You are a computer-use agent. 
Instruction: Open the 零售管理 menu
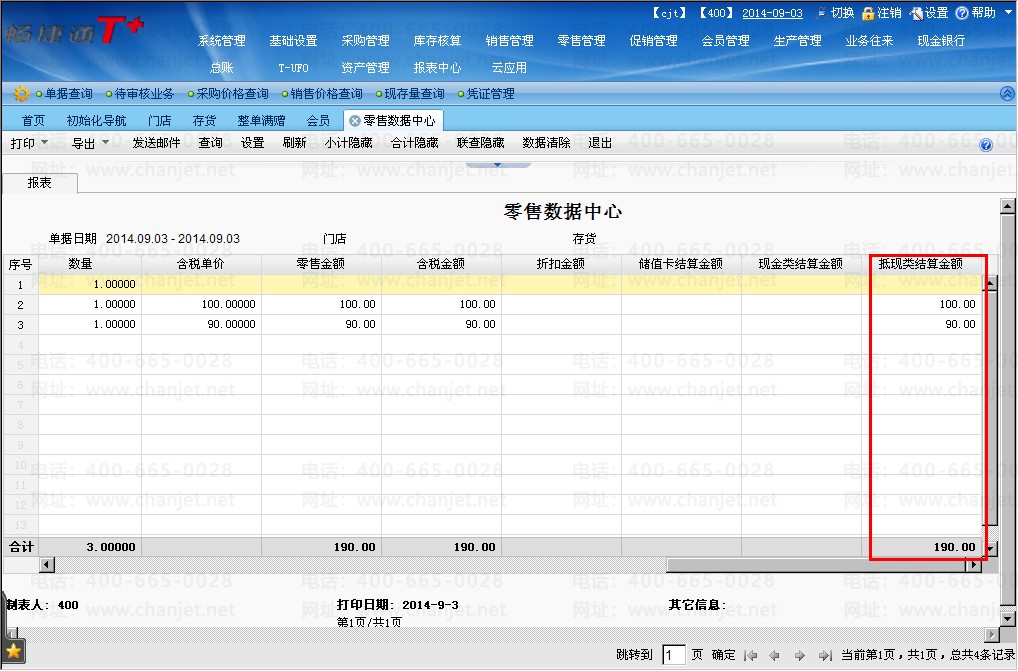[x=581, y=41]
